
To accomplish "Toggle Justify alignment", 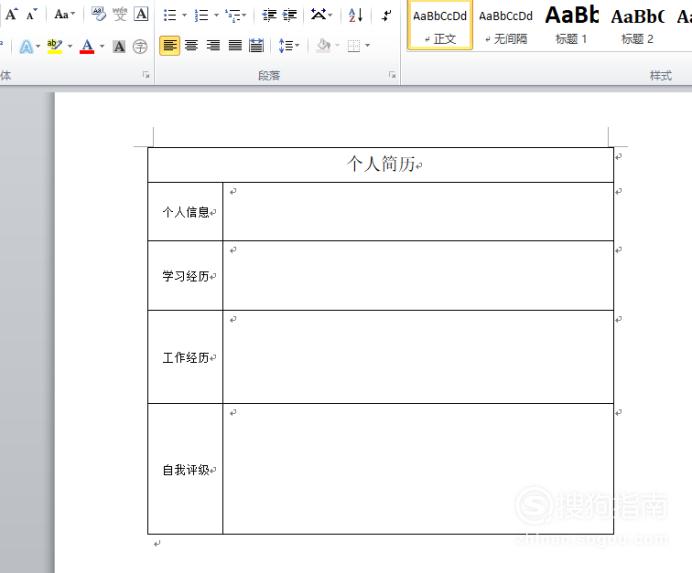I will pyautogui.click(x=235, y=45).
